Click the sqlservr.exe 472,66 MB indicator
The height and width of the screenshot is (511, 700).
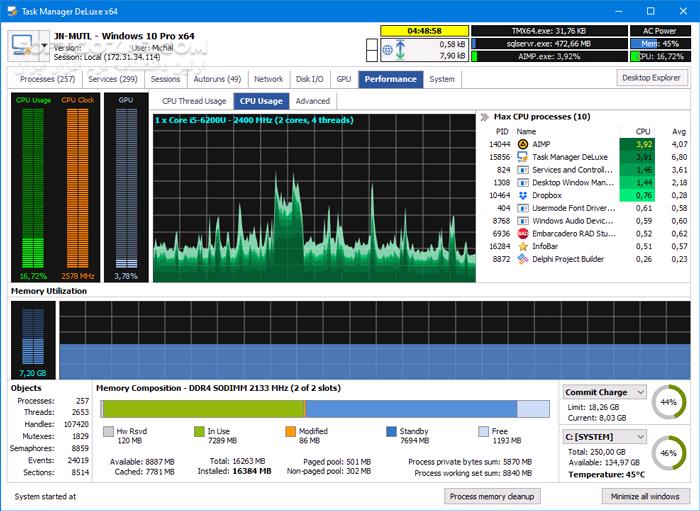pos(549,44)
